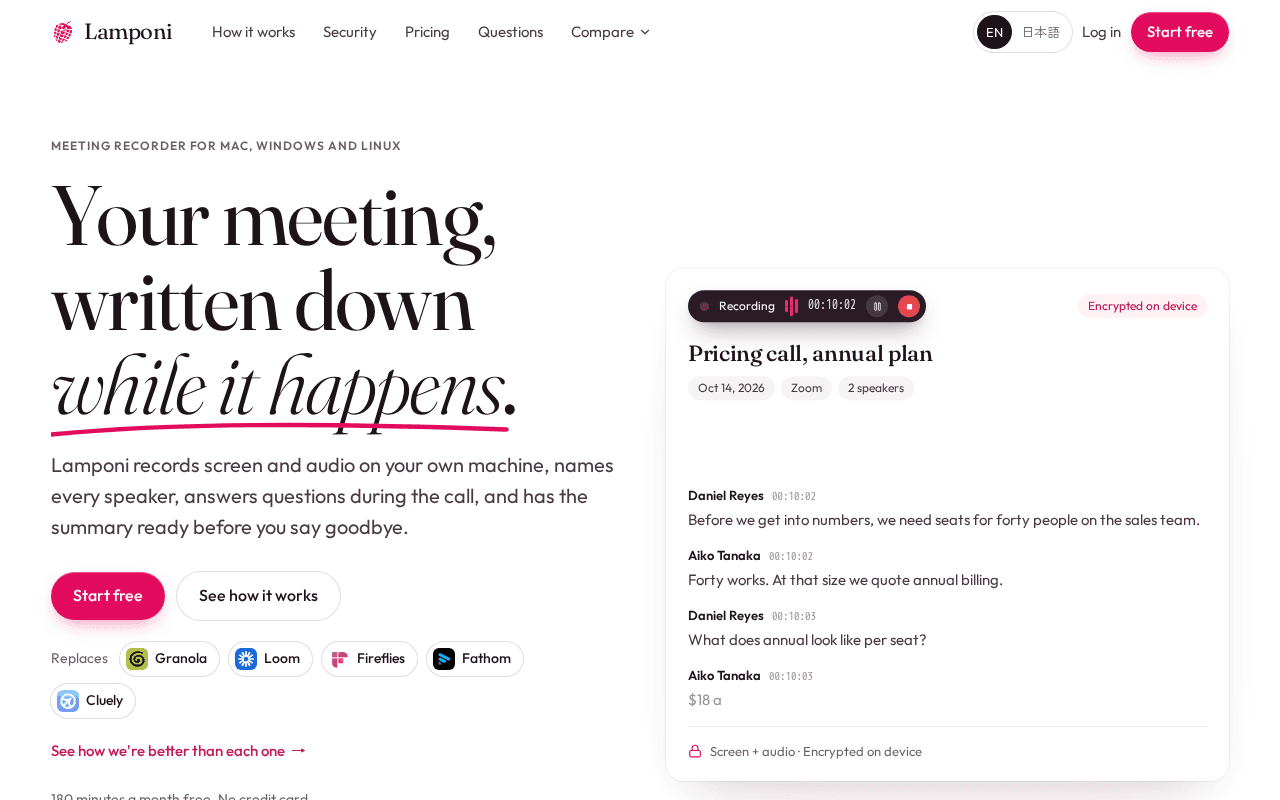
Task: Click the chevron next to Compare
Action: tap(645, 32)
